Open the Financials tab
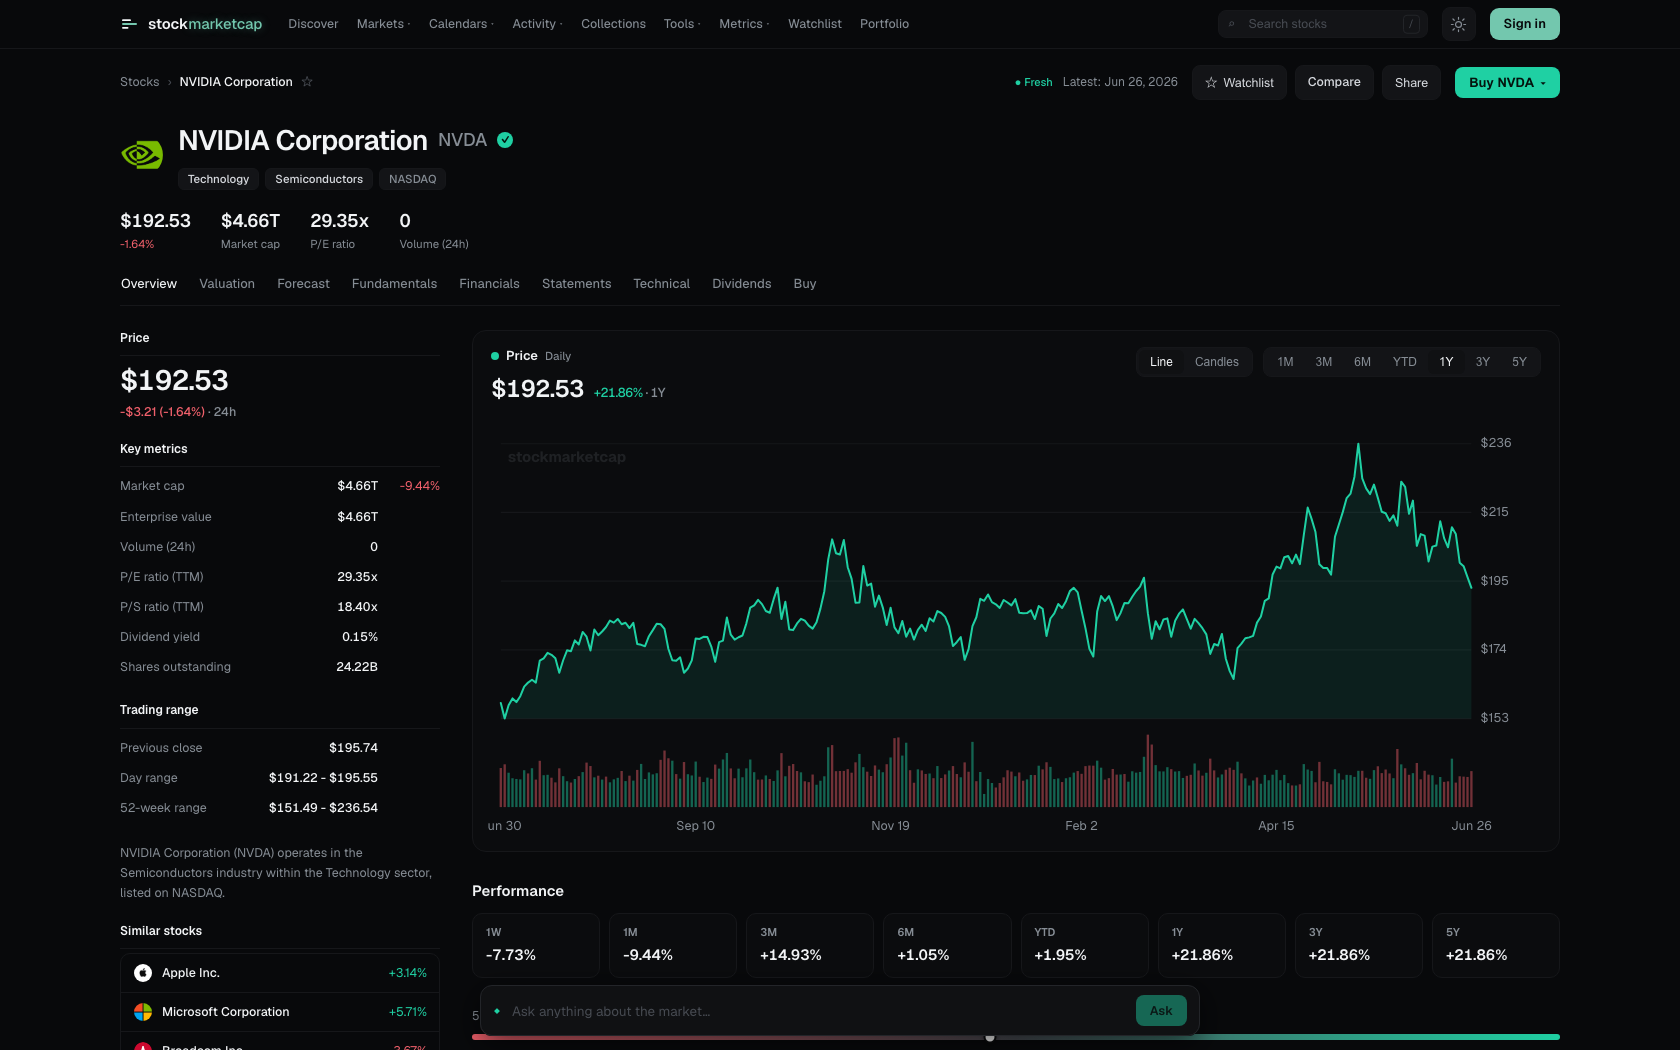Image resolution: width=1680 pixels, height=1050 pixels. (x=489, y=284)
